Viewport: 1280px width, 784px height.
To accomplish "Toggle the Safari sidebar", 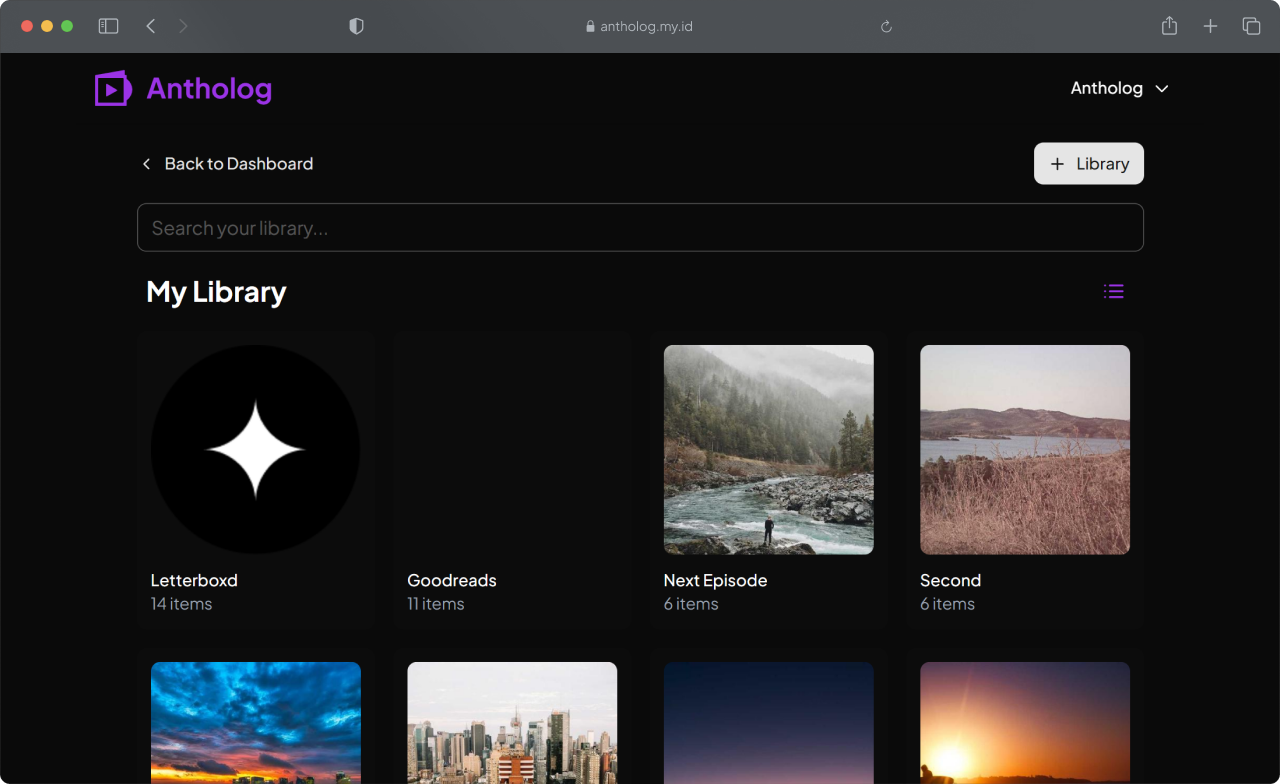I will click(108, 26).
